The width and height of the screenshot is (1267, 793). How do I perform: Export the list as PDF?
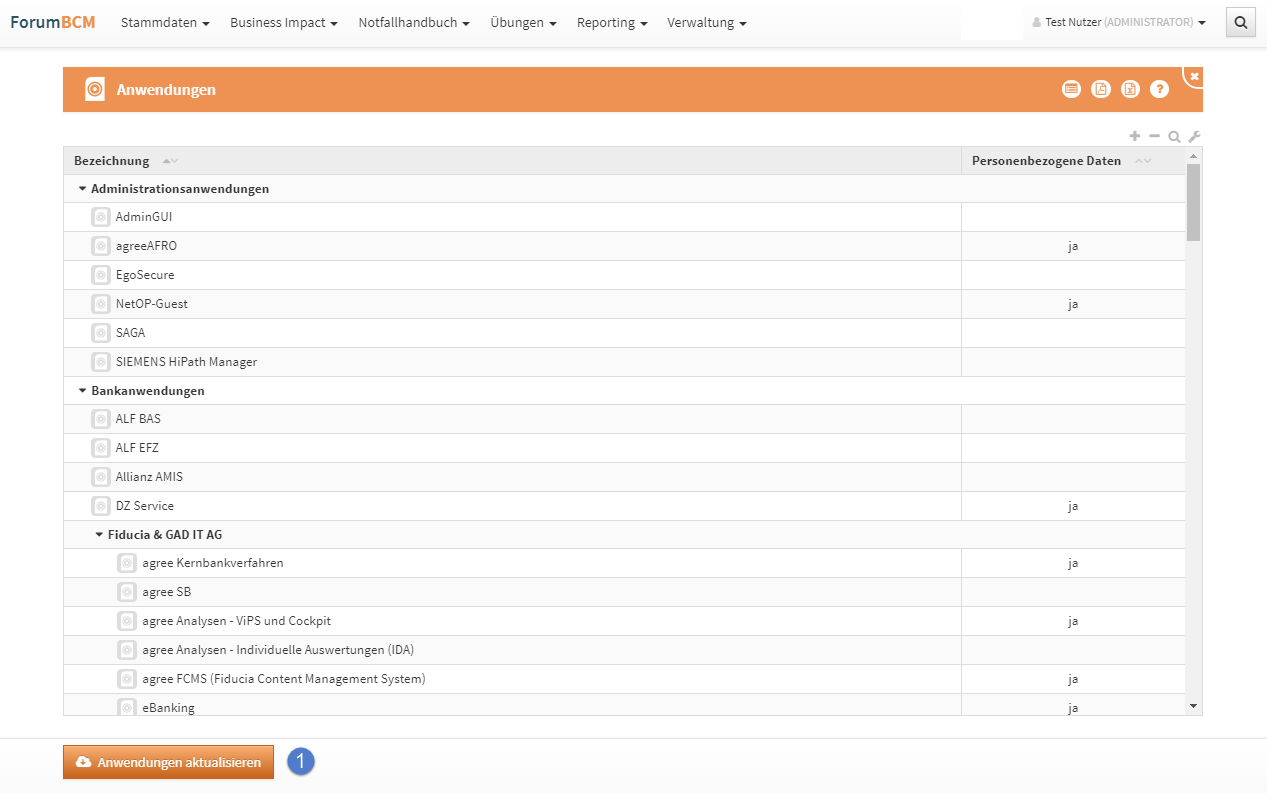click(1100, 89)
